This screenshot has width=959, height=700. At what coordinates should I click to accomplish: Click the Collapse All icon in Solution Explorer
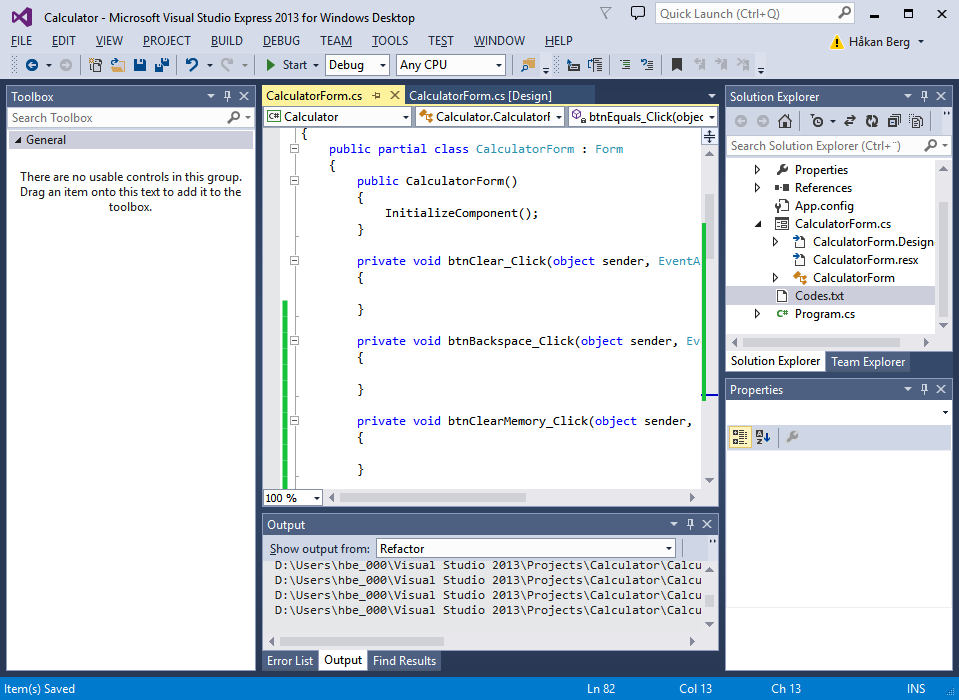pos(894,121)
